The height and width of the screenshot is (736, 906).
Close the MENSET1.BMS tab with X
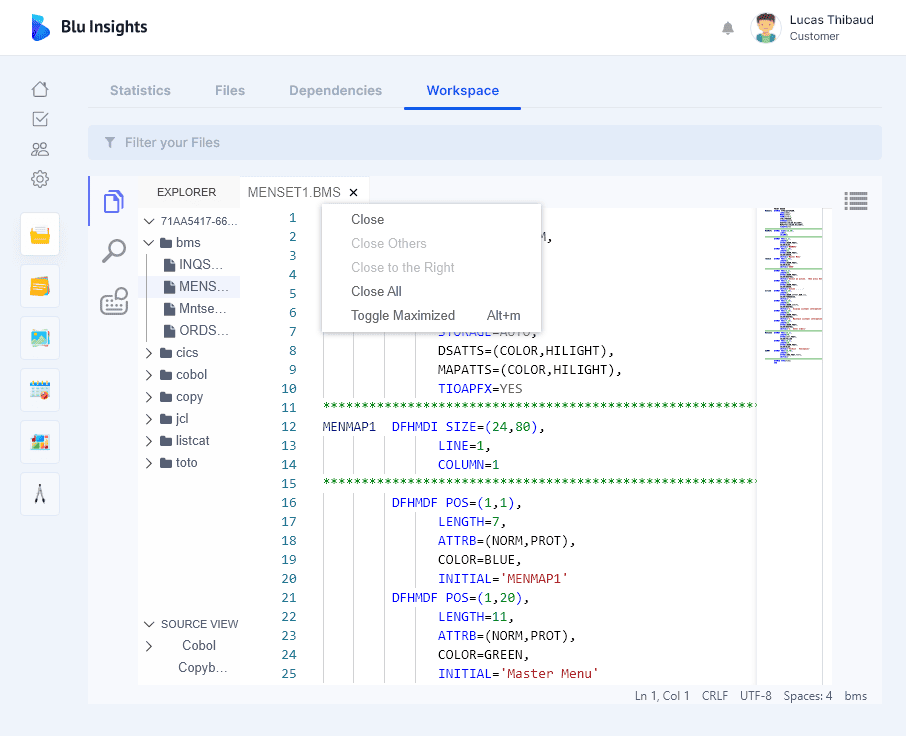(x=354, y=192)
